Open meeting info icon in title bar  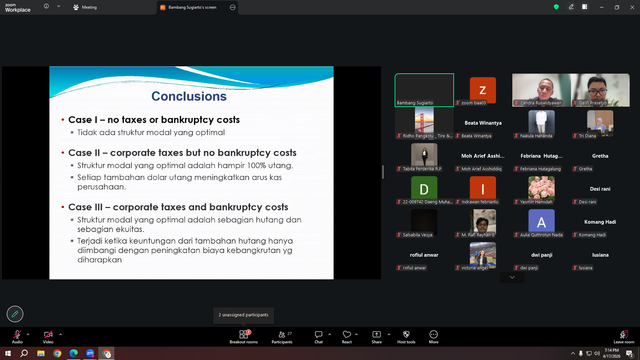click(47, 6)
